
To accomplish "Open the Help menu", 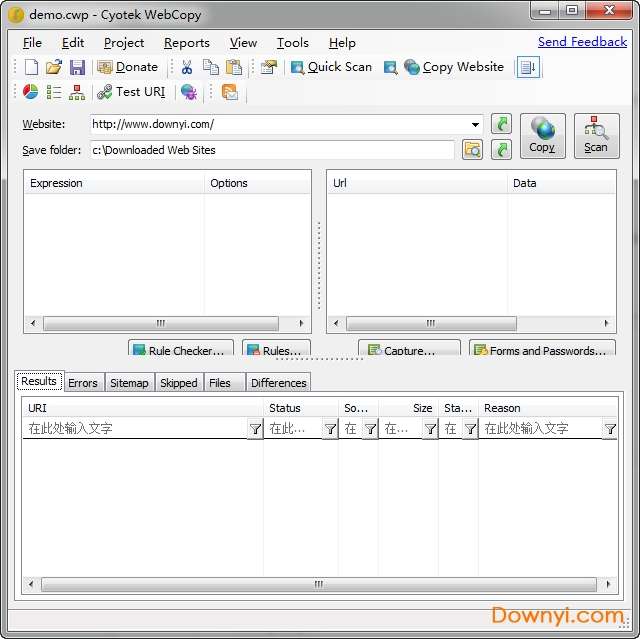I will click(342, 43).
